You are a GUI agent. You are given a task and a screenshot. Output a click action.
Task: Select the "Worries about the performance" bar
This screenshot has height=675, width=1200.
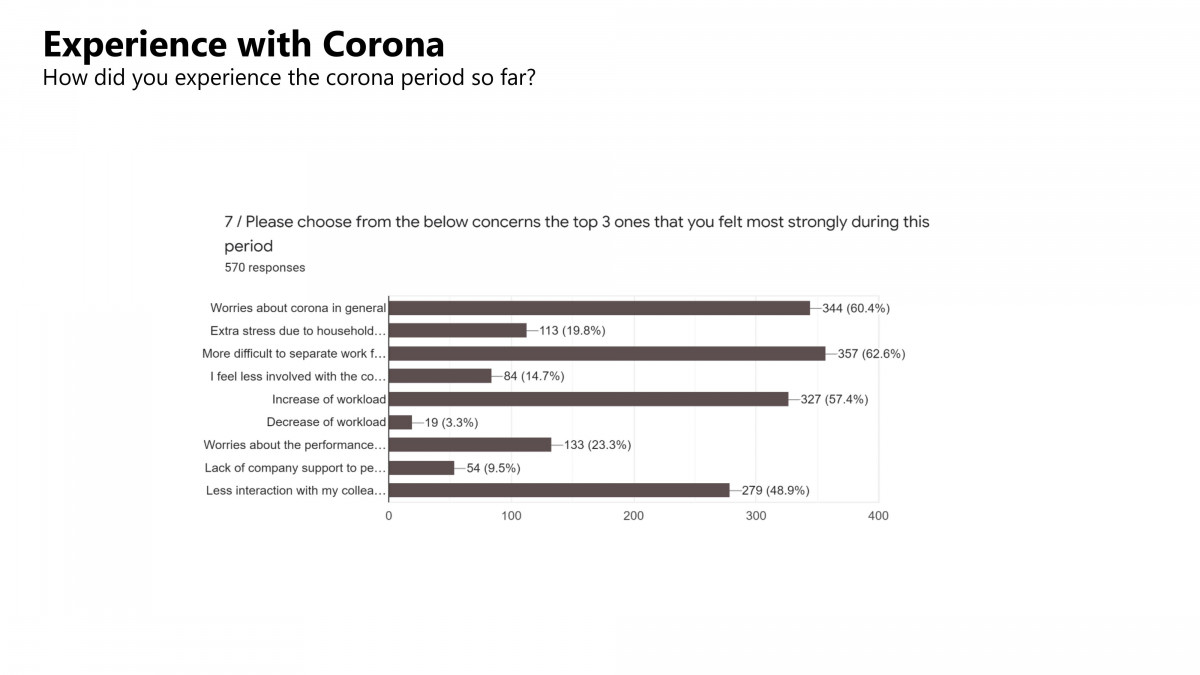pyautogui.click(x=470, y=445)
